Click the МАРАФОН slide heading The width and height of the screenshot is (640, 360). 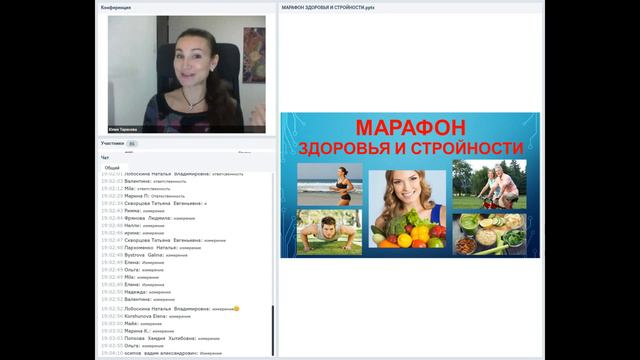410,128
